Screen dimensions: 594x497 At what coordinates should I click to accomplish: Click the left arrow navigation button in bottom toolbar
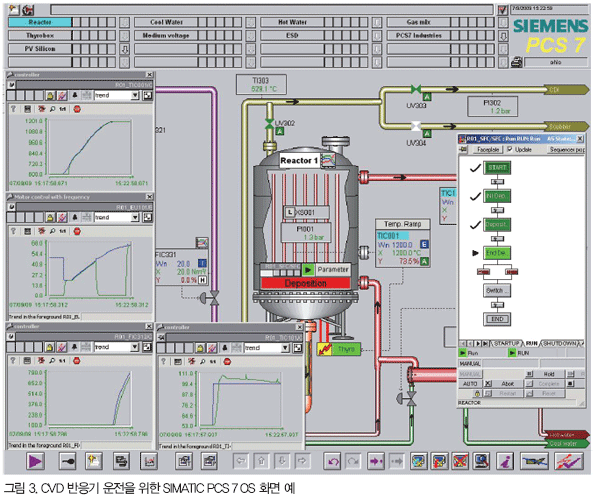[x=241, y=461]
